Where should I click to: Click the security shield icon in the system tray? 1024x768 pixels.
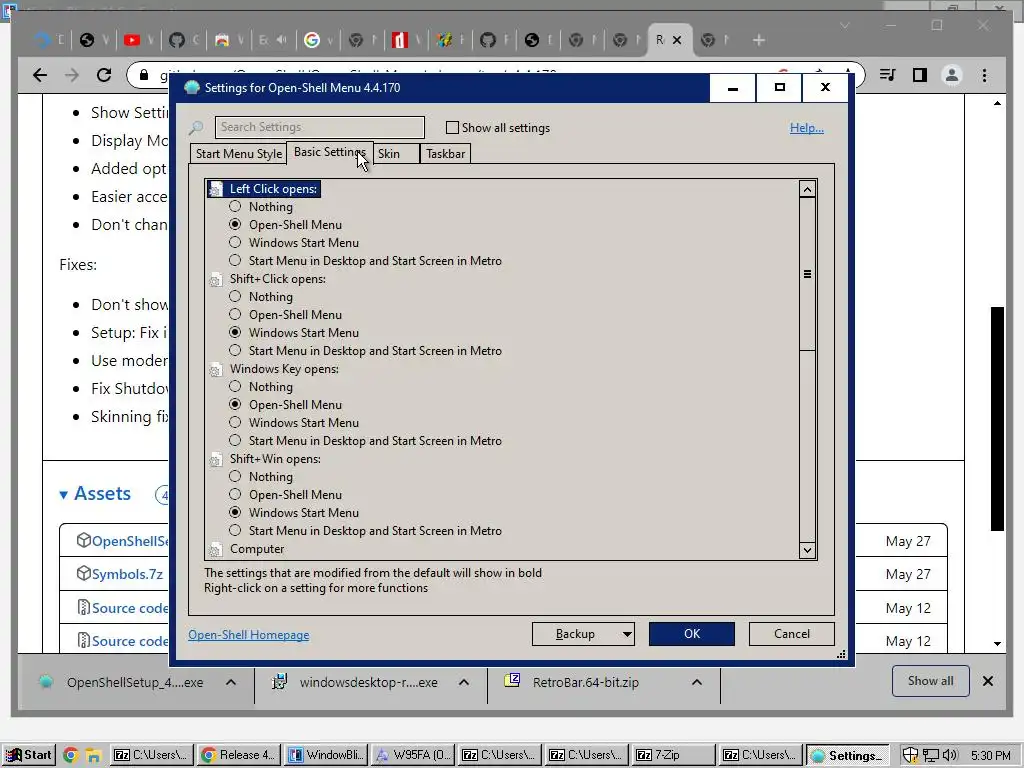click(x=910, y=756)
